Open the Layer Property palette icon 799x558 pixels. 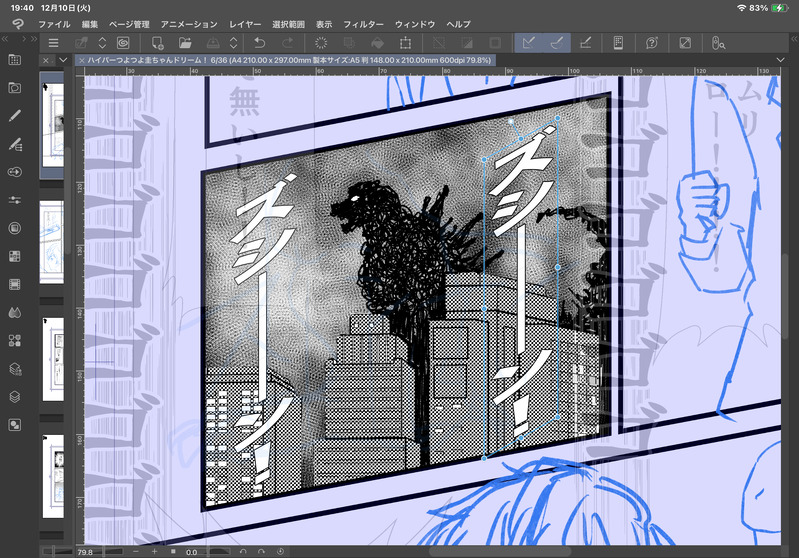coord(15,368)
